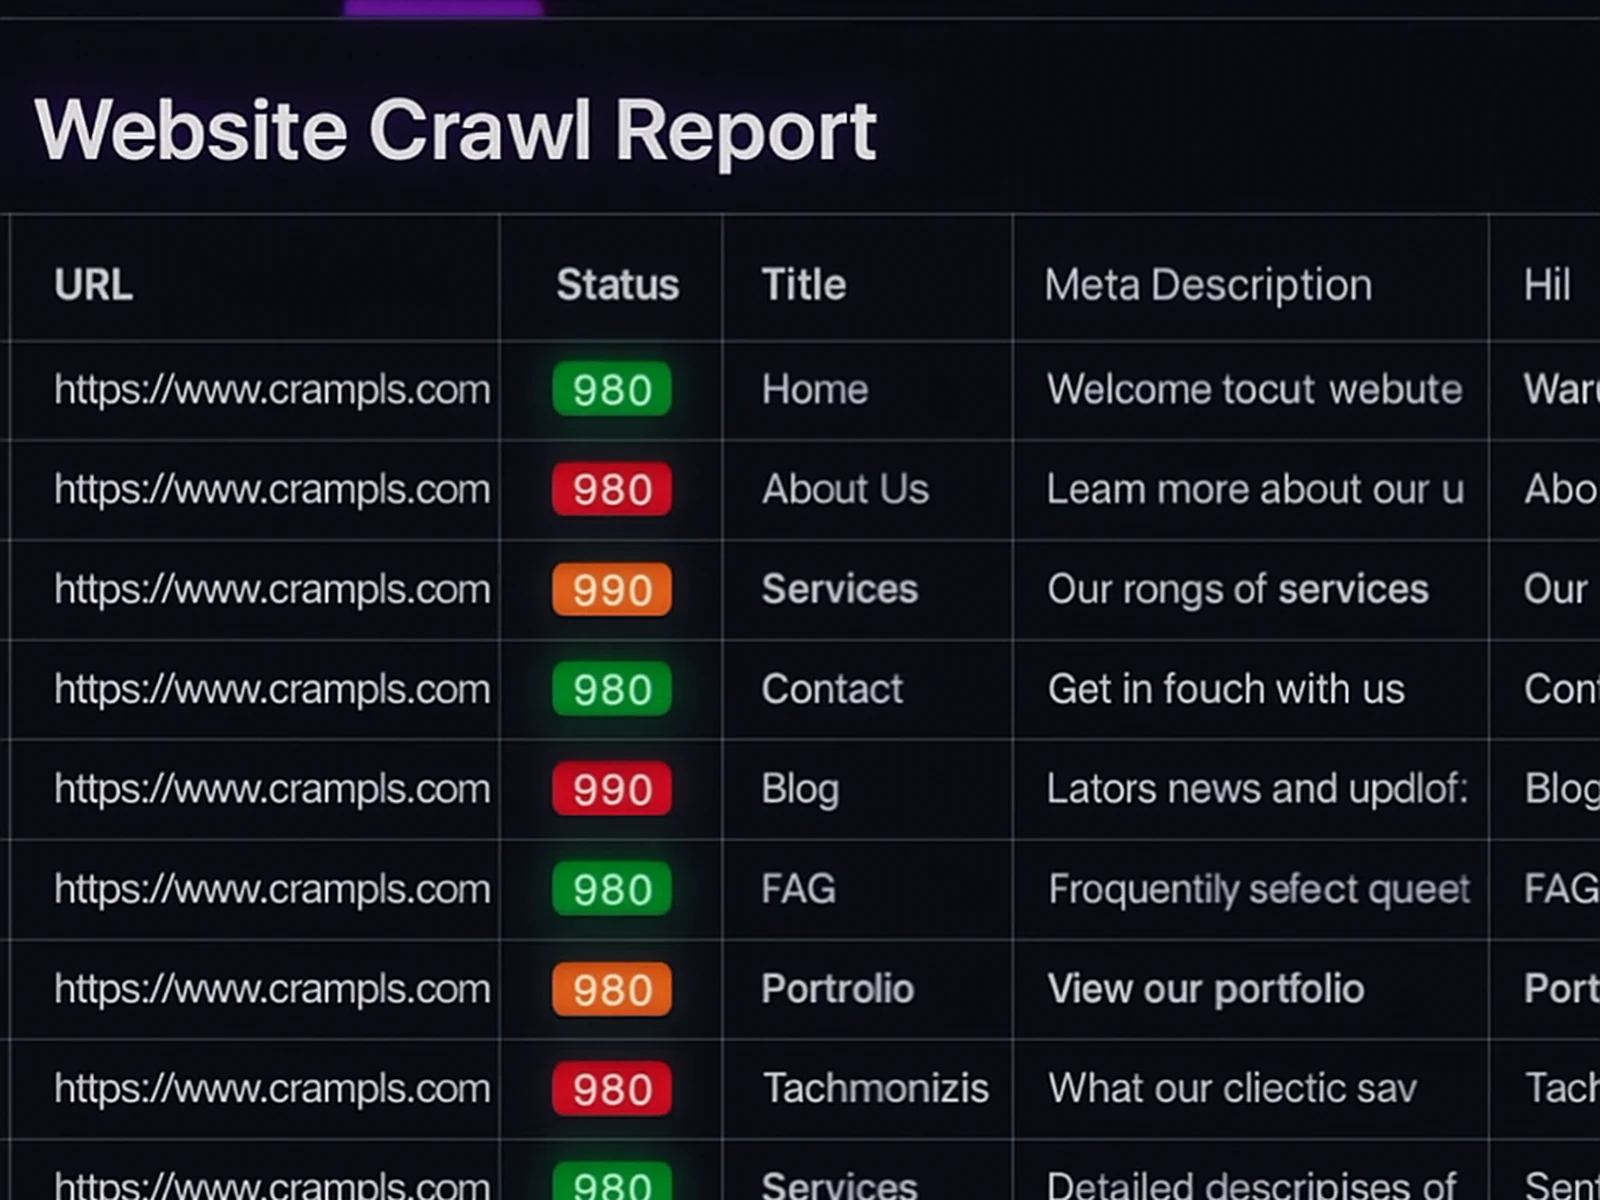Click the green 980 badge in Contact row
Viewport: 1600px width, 1200px height.
[612, 689]
